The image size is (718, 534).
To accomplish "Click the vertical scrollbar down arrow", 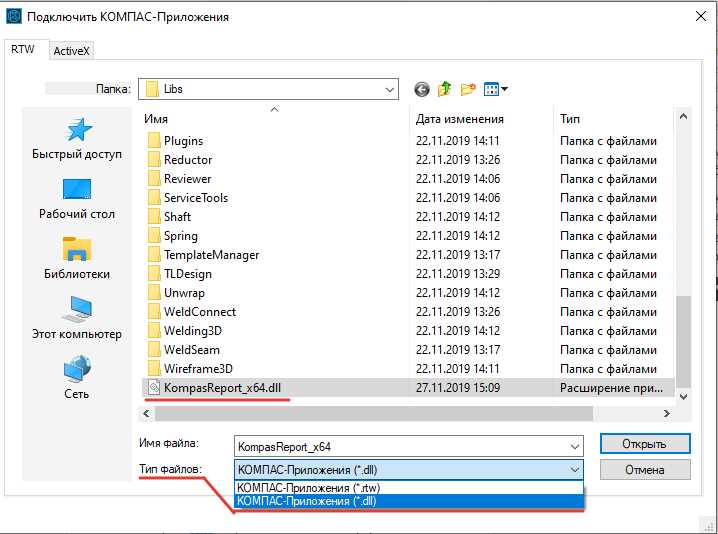I will pyautogui.click(x=683, y=397).
